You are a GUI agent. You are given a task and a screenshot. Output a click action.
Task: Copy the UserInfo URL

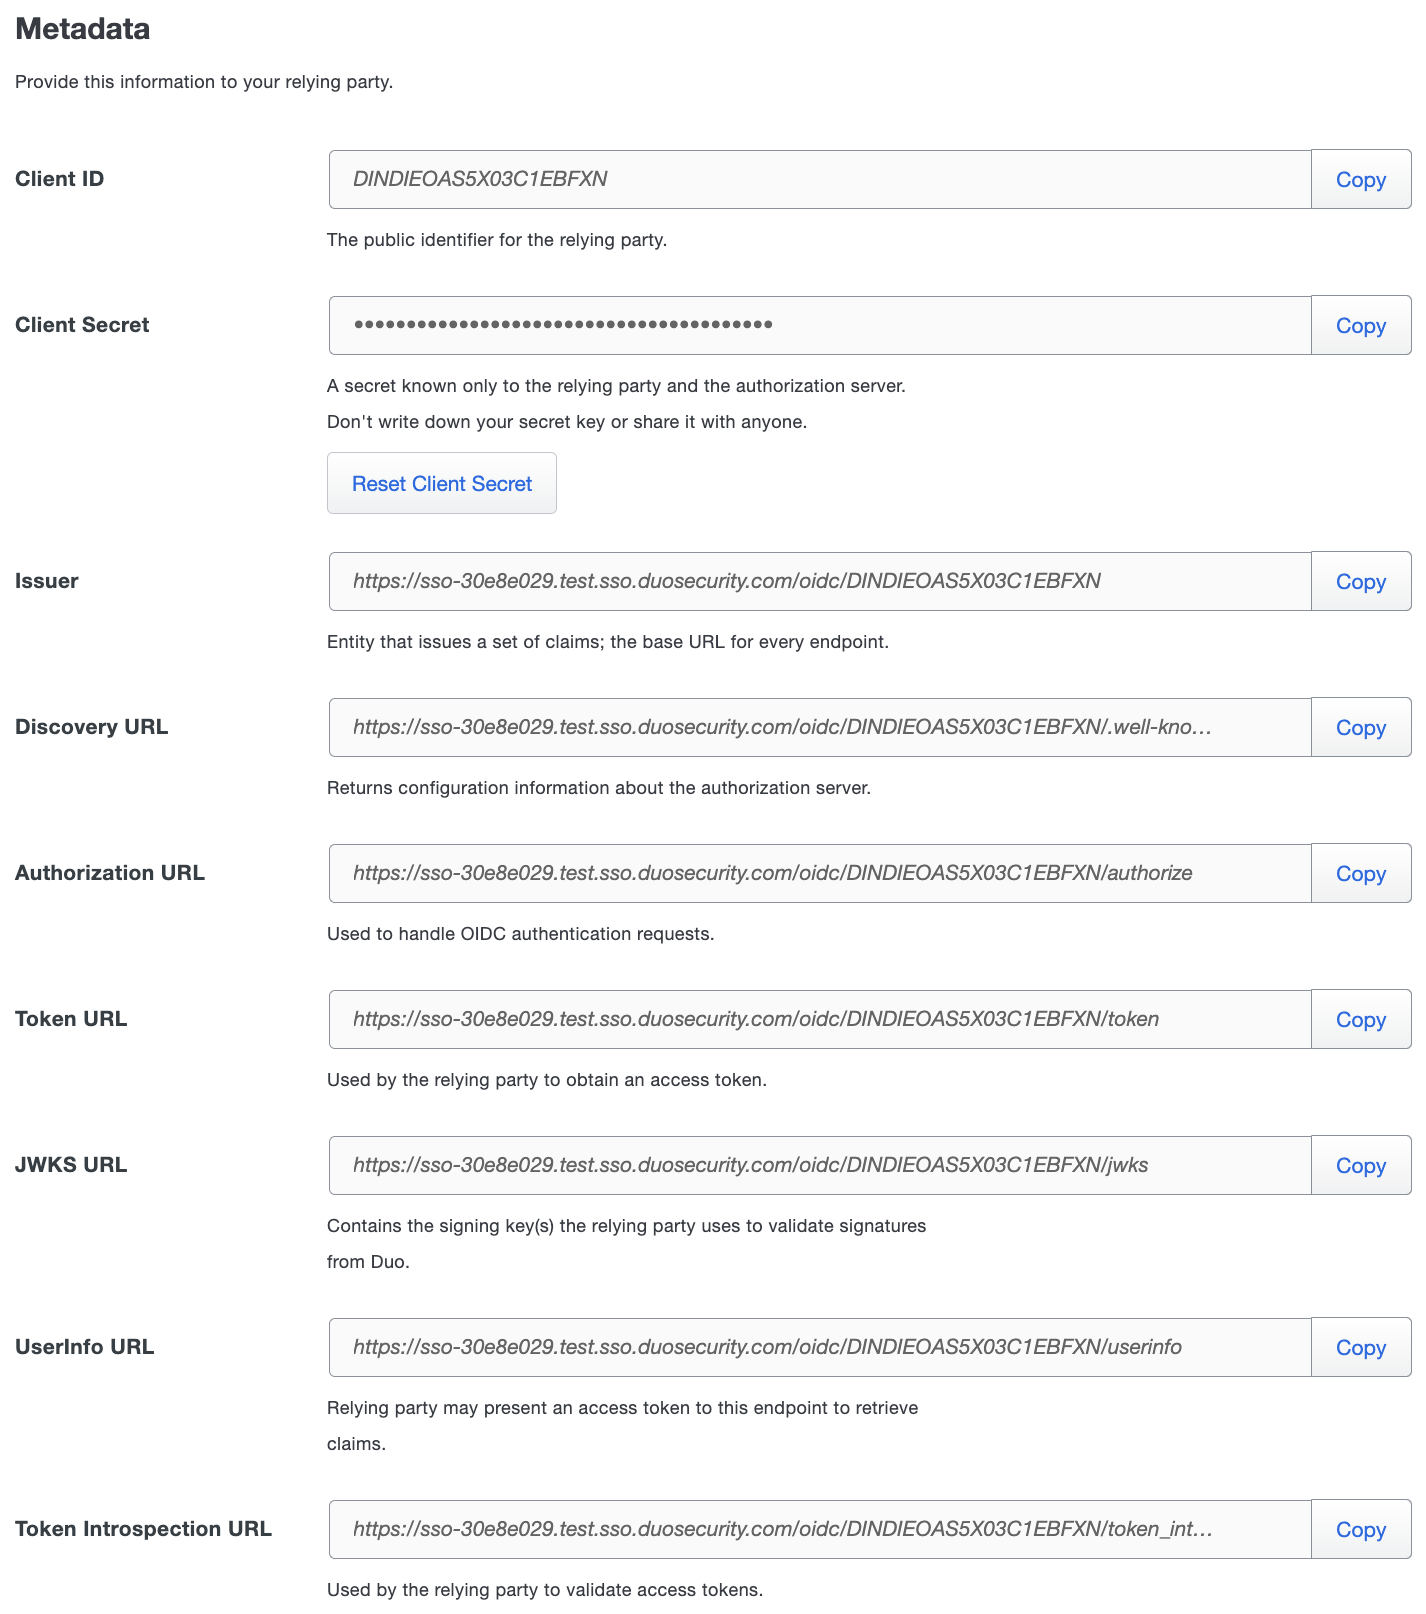point(1360,1348)
